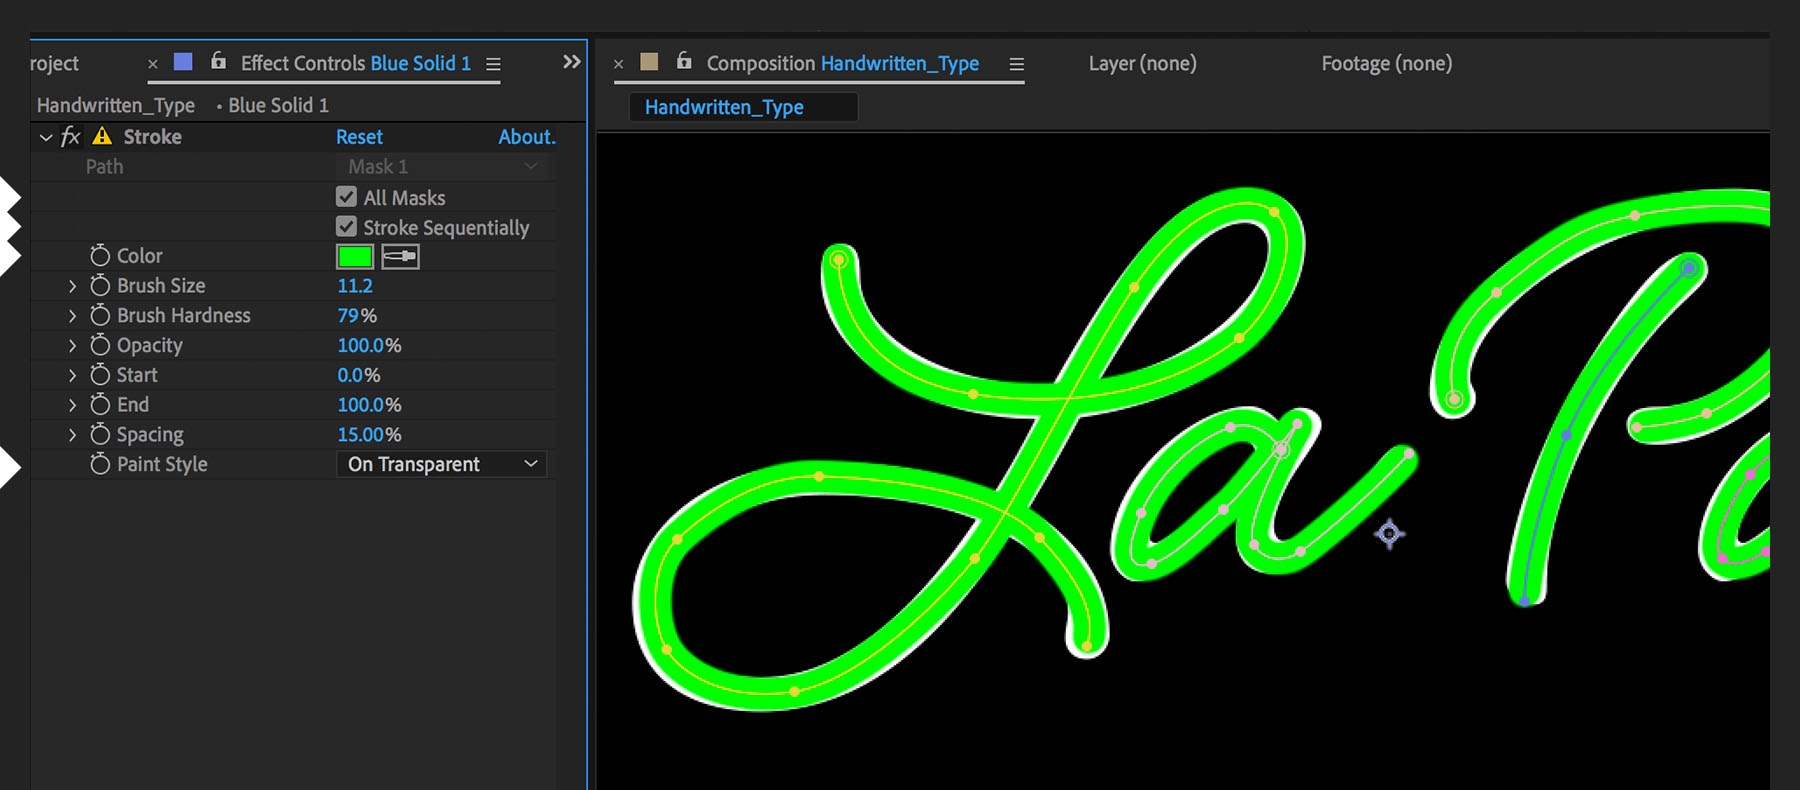The image size is (1800, 790).
Task: Open the Effect Controls panel menu icon
Action: 493,64
